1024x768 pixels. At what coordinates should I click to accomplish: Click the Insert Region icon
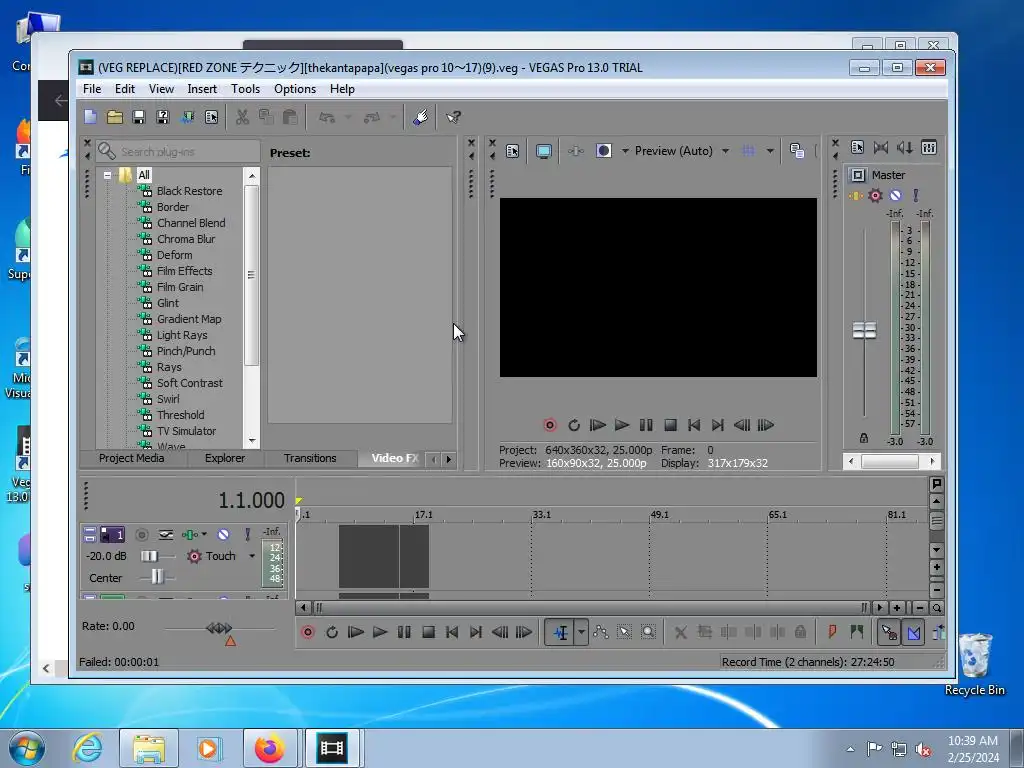(856, 632)
